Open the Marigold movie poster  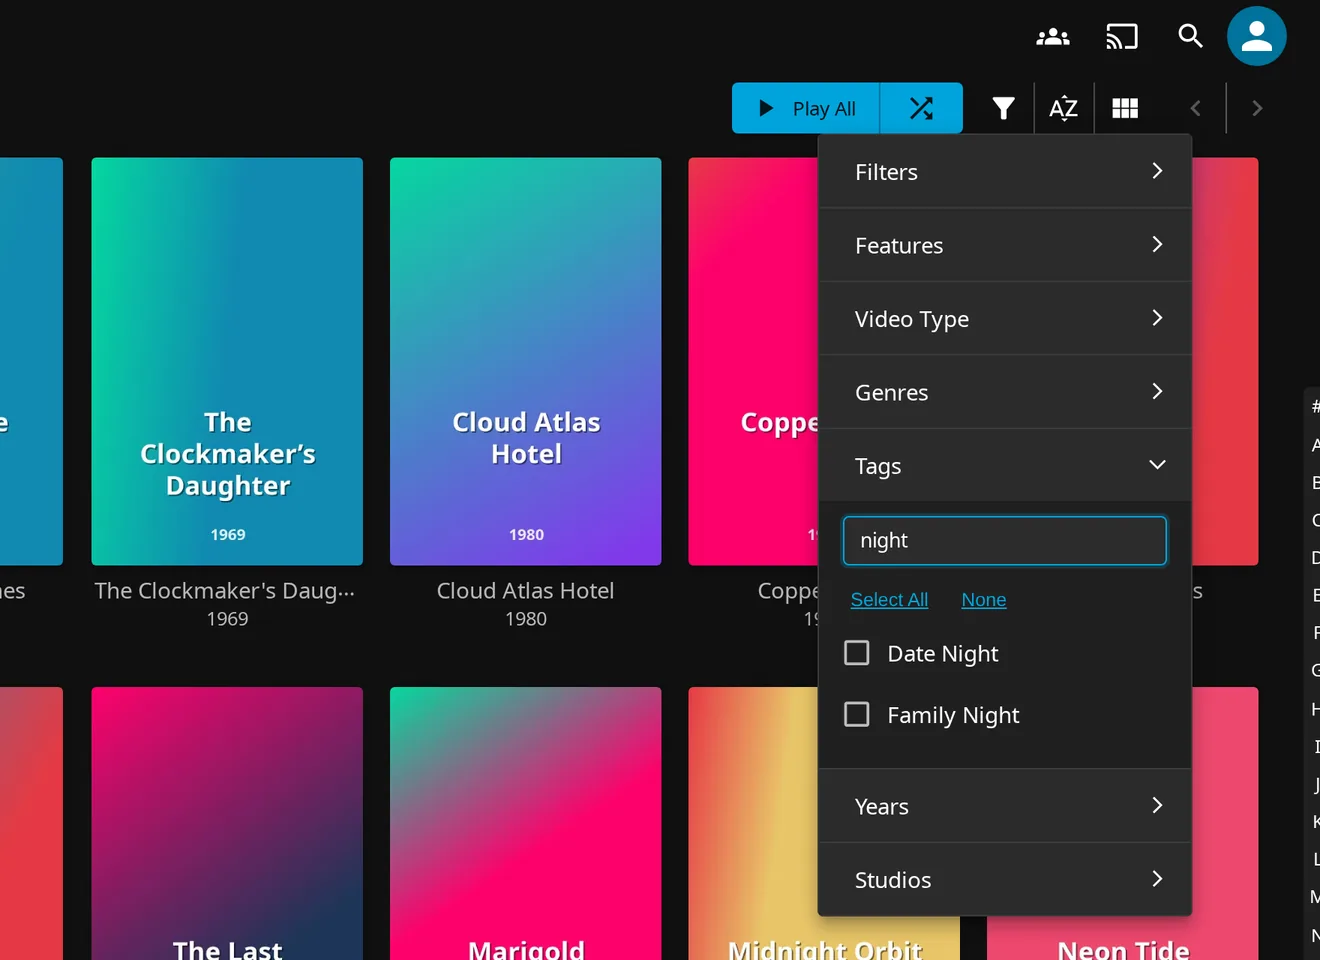click(526, 823)
